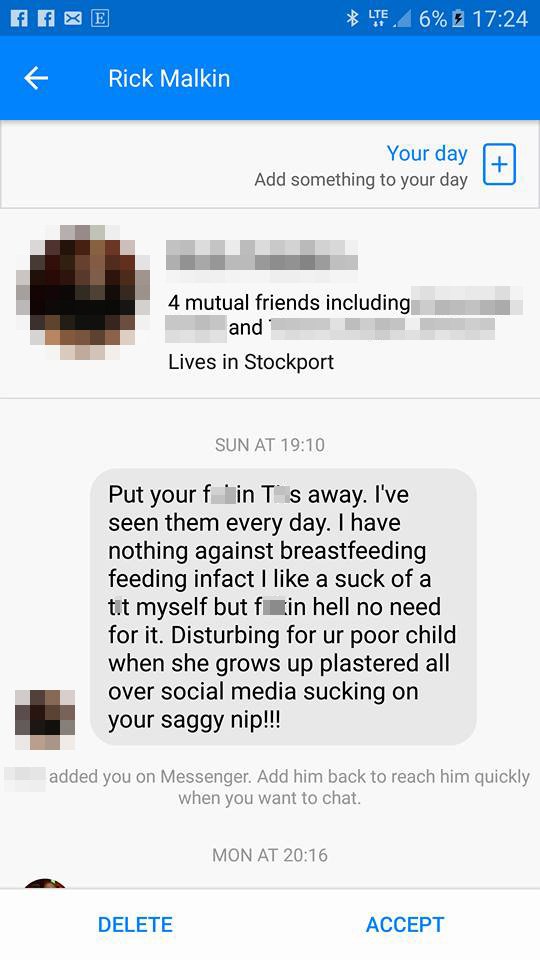The width and height of the screenshot is (540, 960).
Task: Tap the gray message bubble text
Action: tap(283, 607)
